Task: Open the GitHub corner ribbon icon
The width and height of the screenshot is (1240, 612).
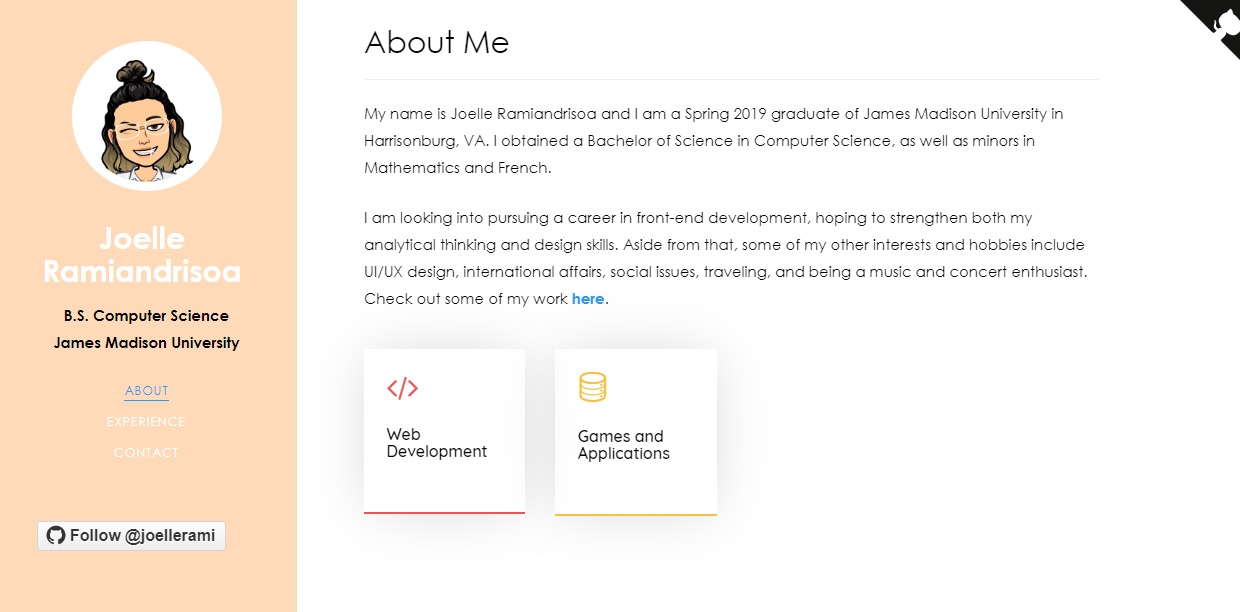Action: point(1218,20)
